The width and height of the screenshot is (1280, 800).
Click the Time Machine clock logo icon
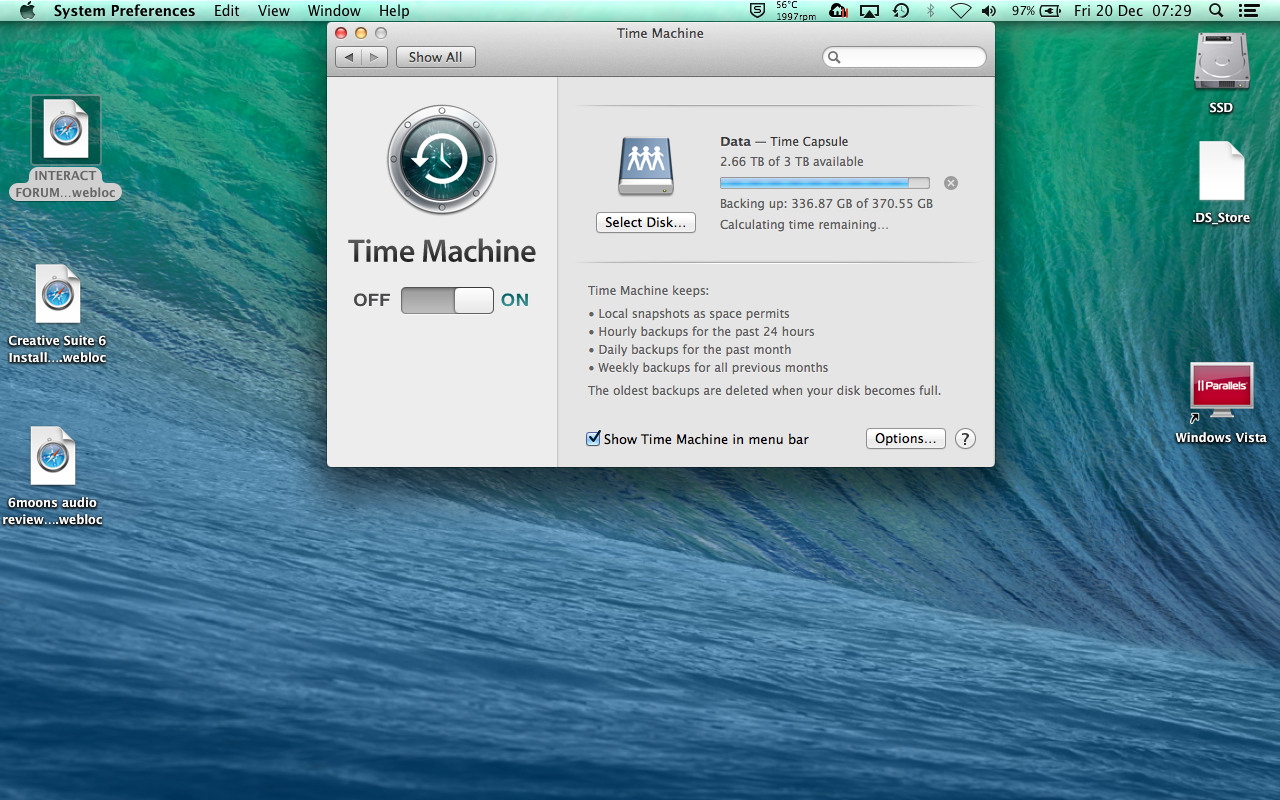click(441, 160)
